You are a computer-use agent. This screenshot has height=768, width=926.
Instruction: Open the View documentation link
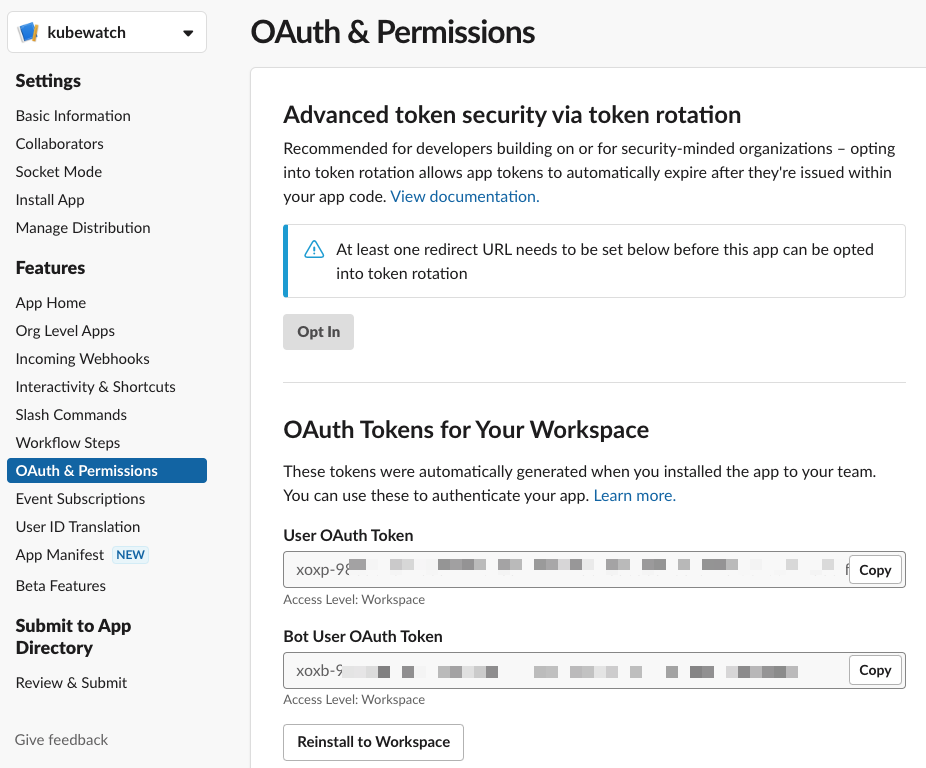[465, 196]
